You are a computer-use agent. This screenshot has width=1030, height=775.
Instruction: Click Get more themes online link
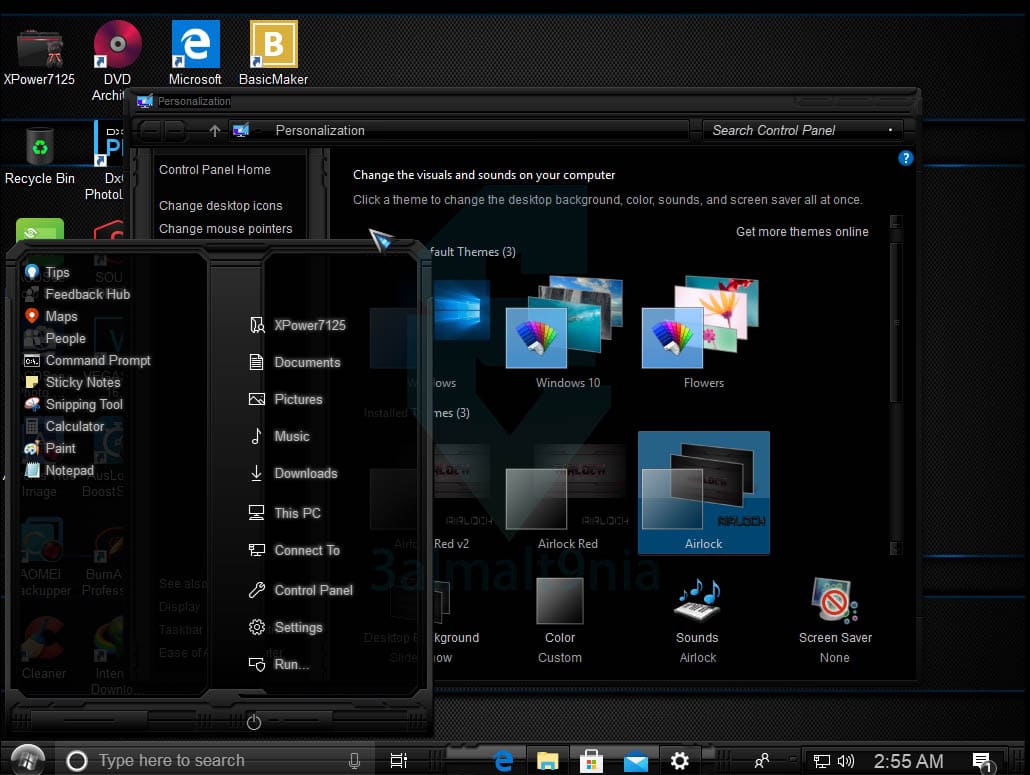(801, 231)
